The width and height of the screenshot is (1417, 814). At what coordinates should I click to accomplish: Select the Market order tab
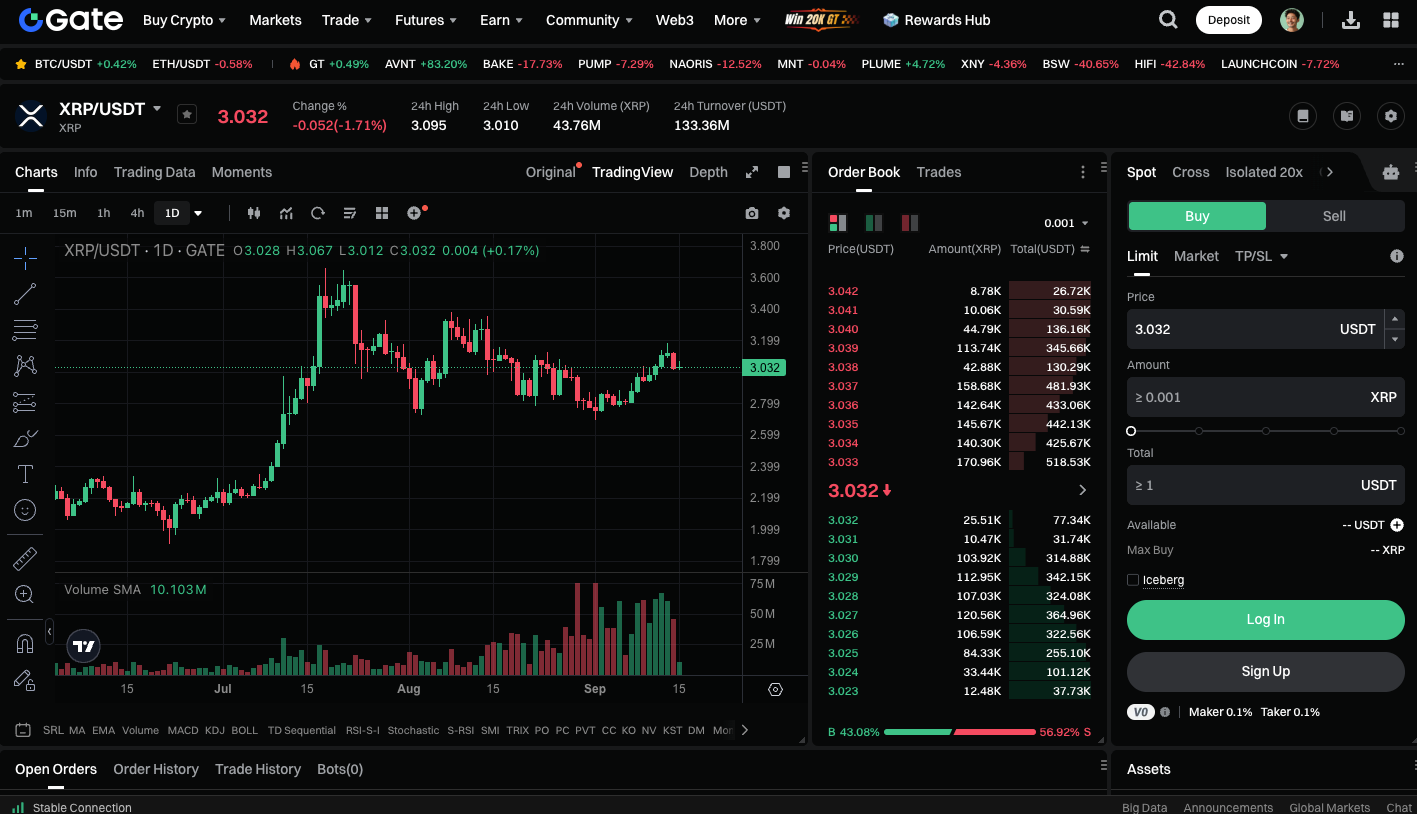(x=1196, y=256)
